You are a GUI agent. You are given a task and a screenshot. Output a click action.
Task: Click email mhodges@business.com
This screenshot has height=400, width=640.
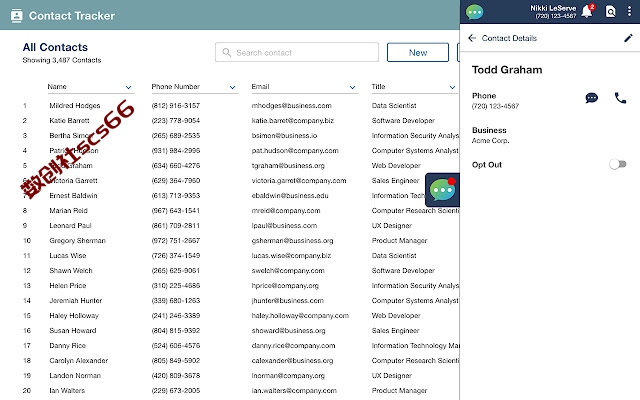coord(291,105)
